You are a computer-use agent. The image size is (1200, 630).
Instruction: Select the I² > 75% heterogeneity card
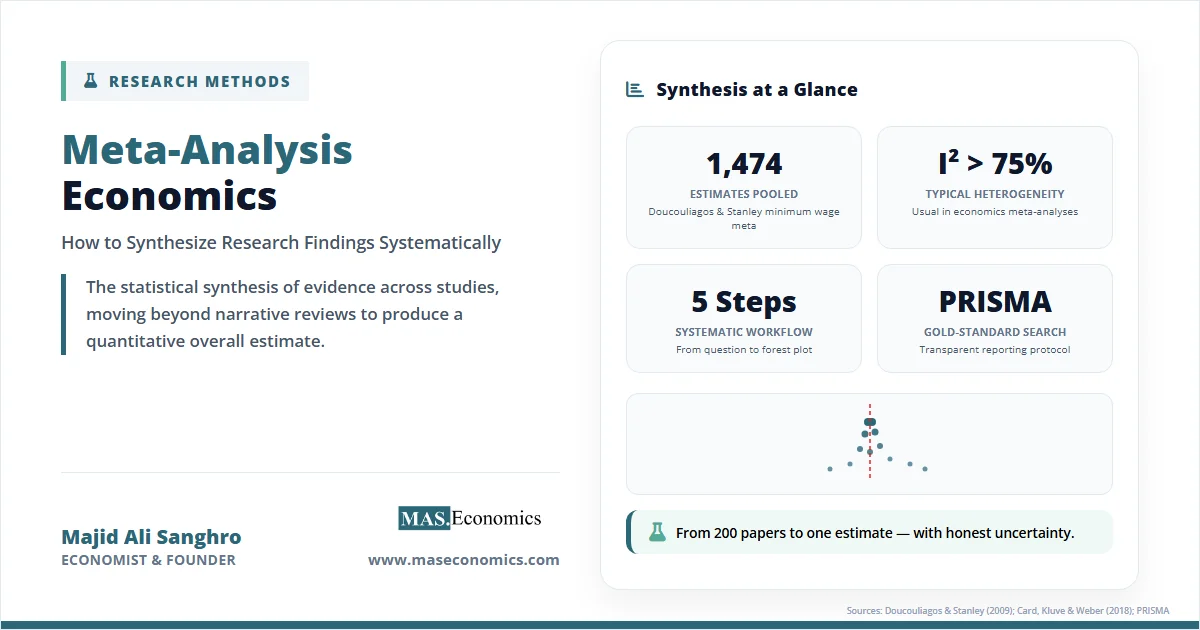pyautogui.click(x=995, y=187)
